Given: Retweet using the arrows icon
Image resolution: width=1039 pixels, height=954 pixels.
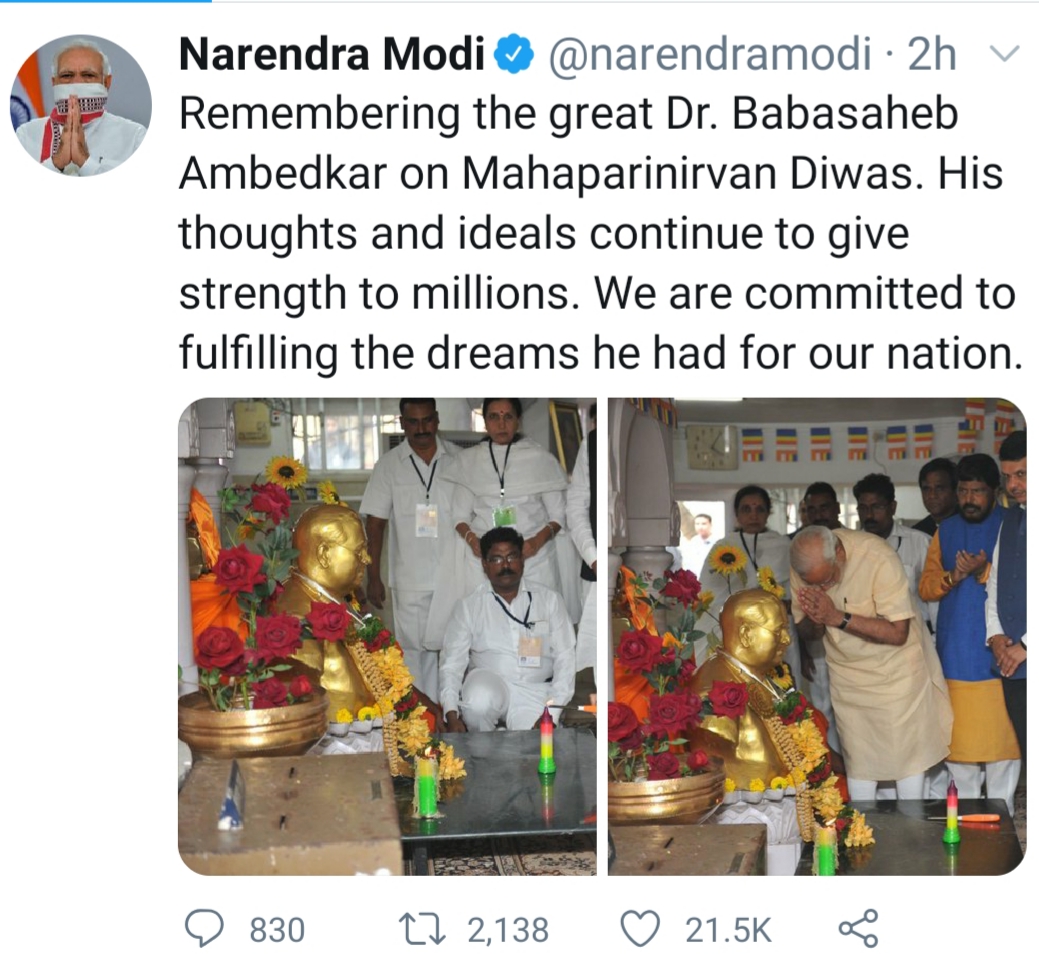Looking at the screenshot, I should [421, 929].
